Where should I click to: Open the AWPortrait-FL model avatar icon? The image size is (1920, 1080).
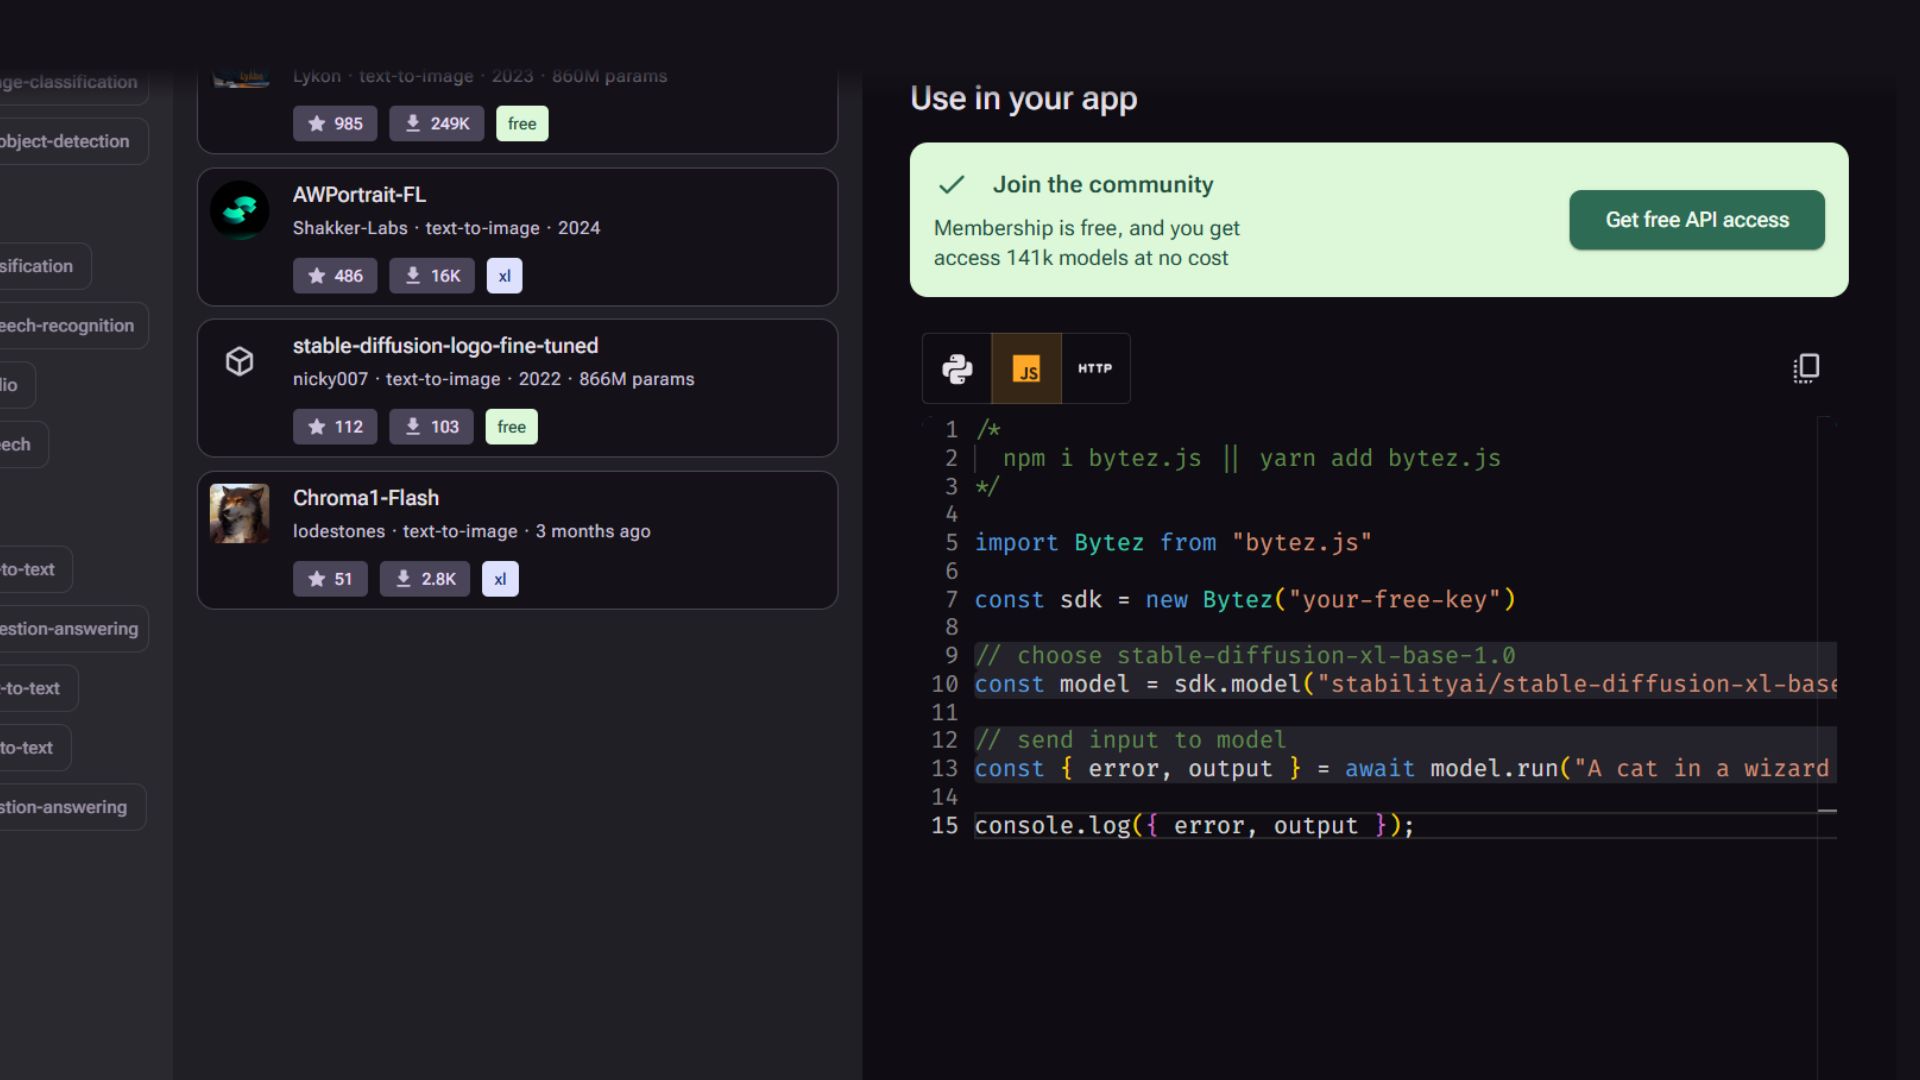click(240, 210)
